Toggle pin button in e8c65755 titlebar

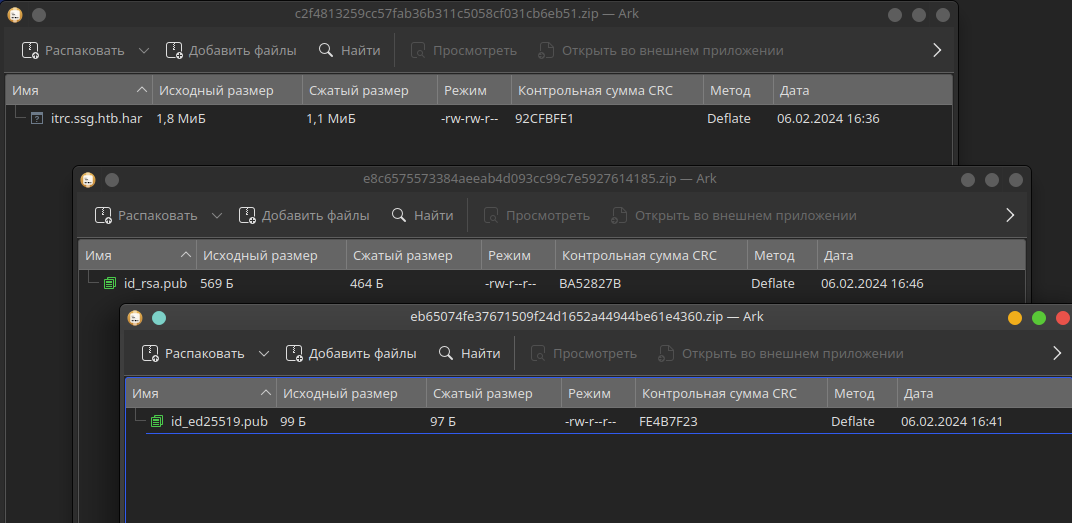coord(111,180)
